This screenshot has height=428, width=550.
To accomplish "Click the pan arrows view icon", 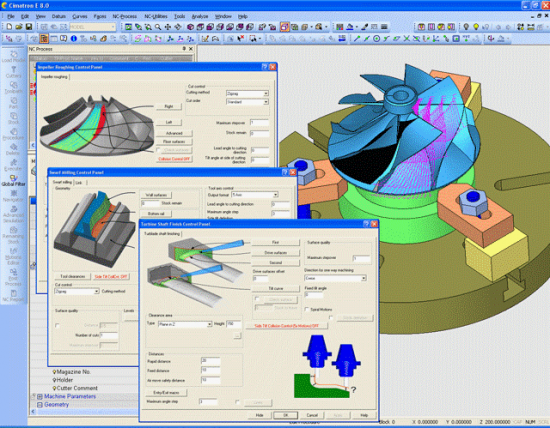I will 168,27.
